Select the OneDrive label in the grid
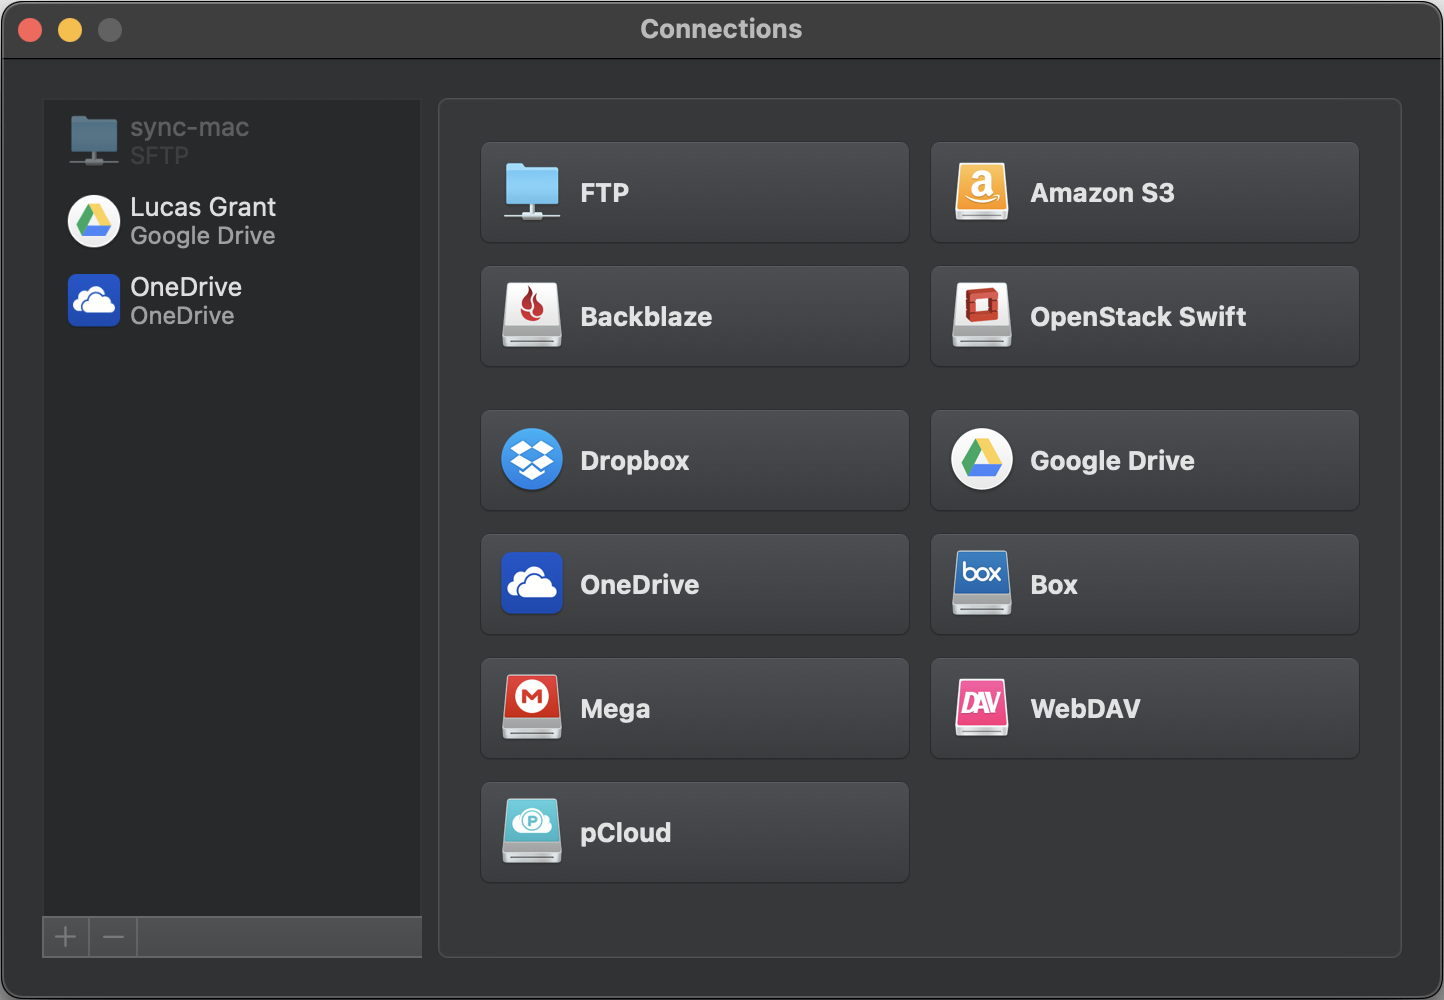 coord(640,585)
